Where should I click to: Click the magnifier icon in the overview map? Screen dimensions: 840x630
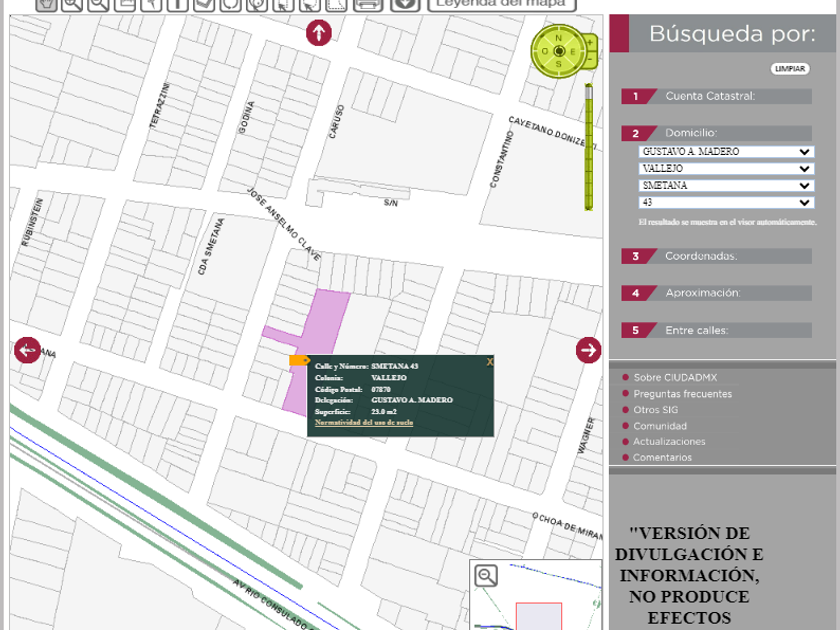[486, 576]
